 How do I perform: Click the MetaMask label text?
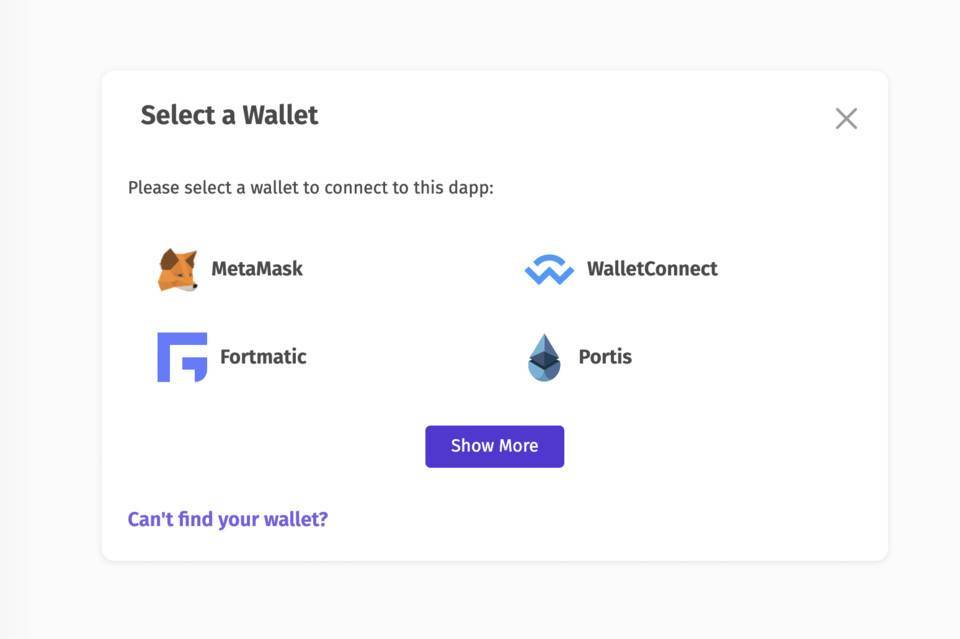(257, 267)
